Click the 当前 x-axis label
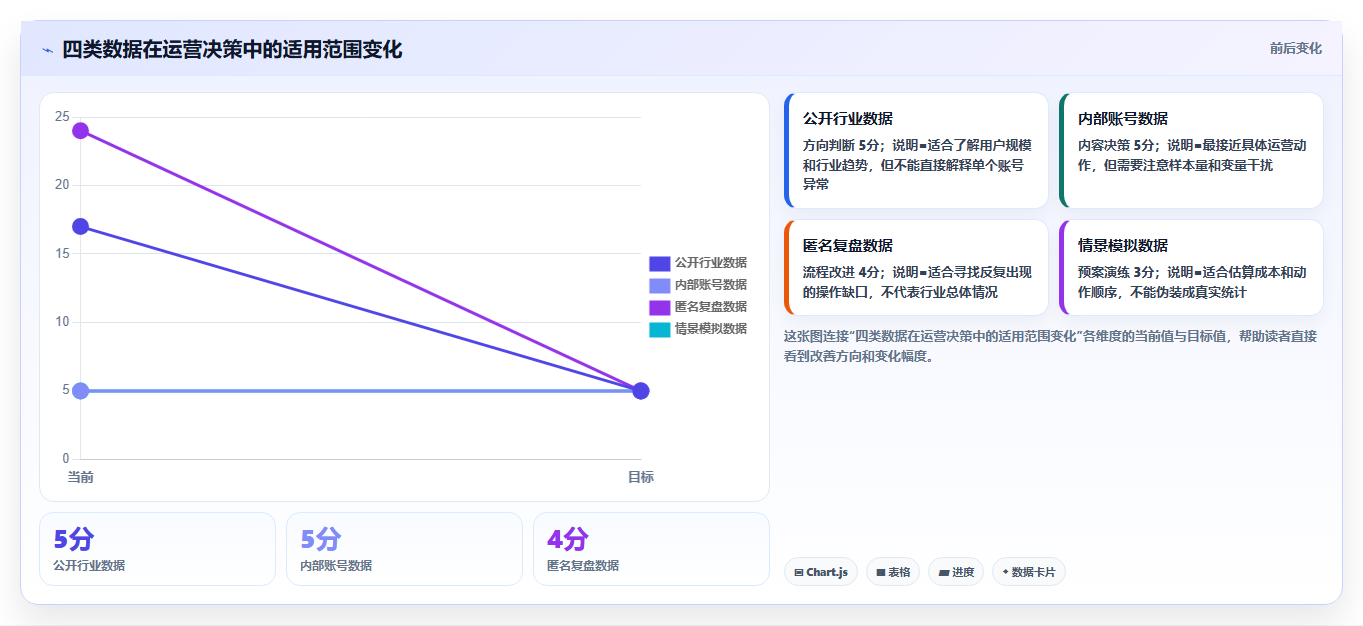1363x626 pixels. (x=81, y=477)
